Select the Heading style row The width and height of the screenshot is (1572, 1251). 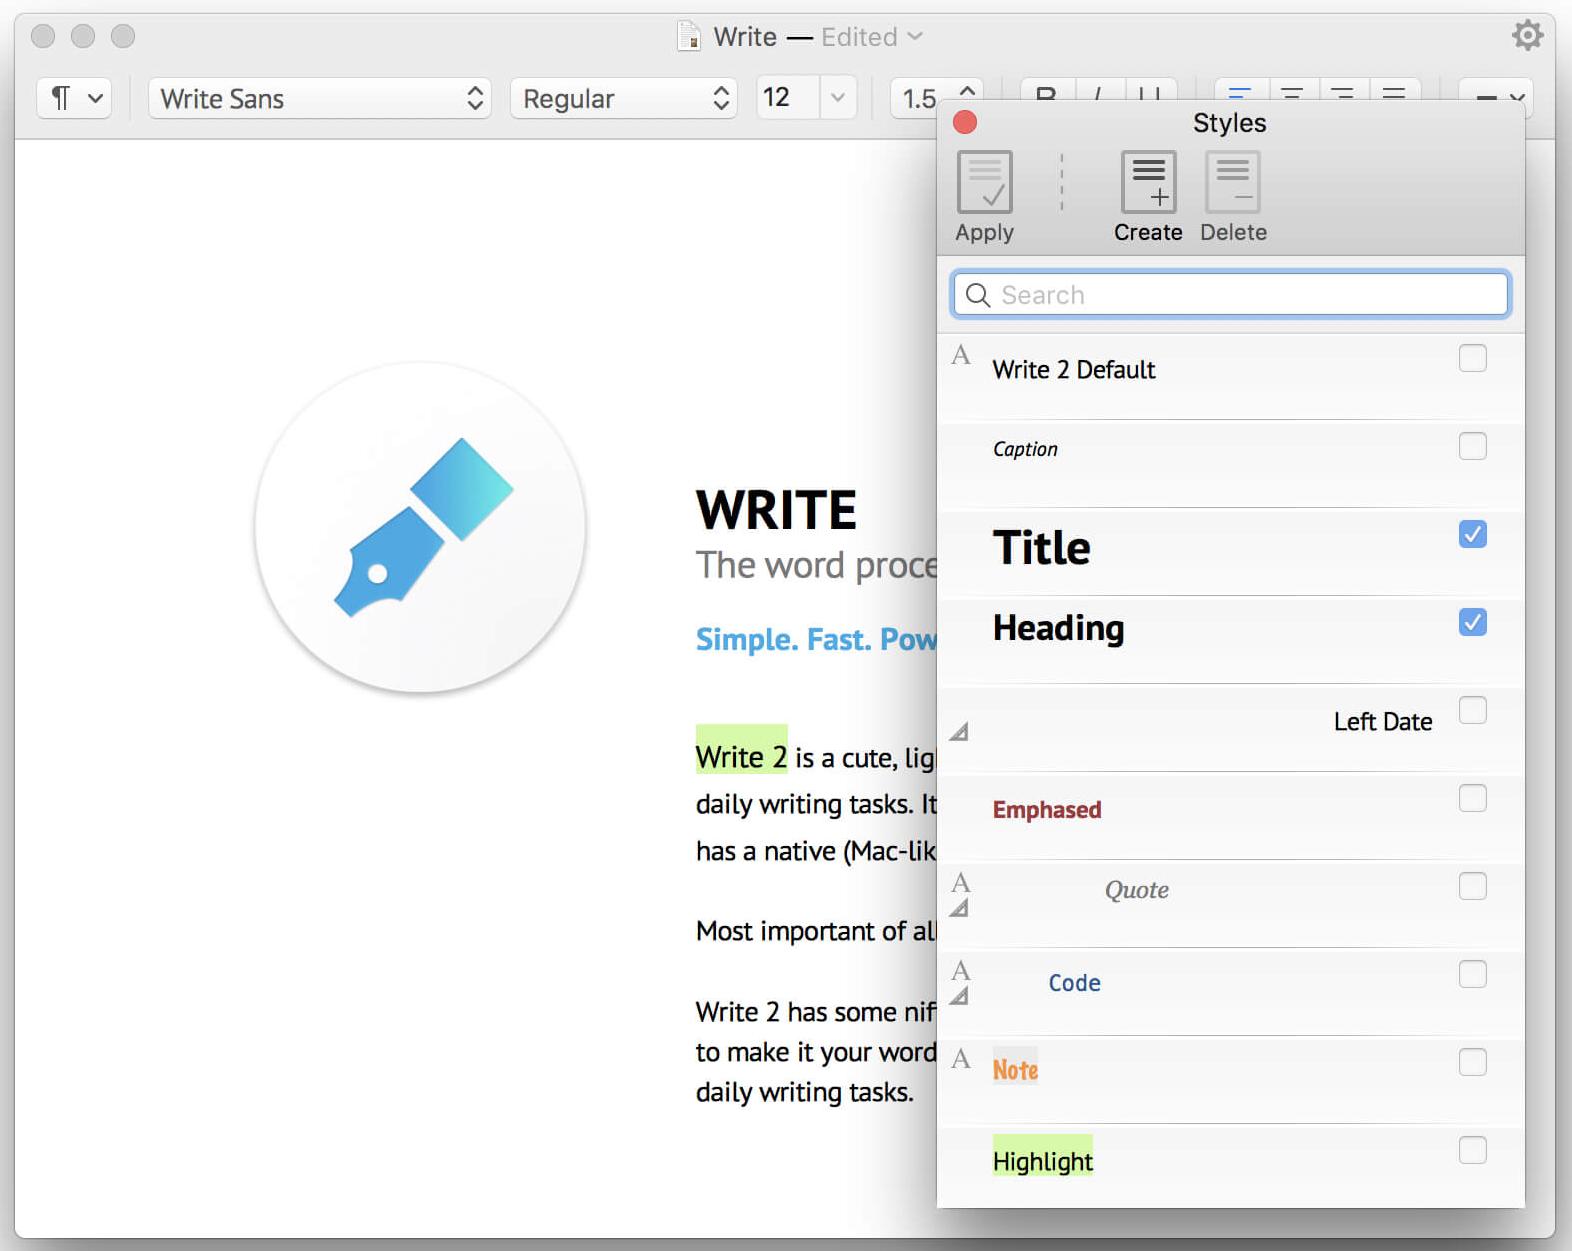click(x=1231, y=640)
